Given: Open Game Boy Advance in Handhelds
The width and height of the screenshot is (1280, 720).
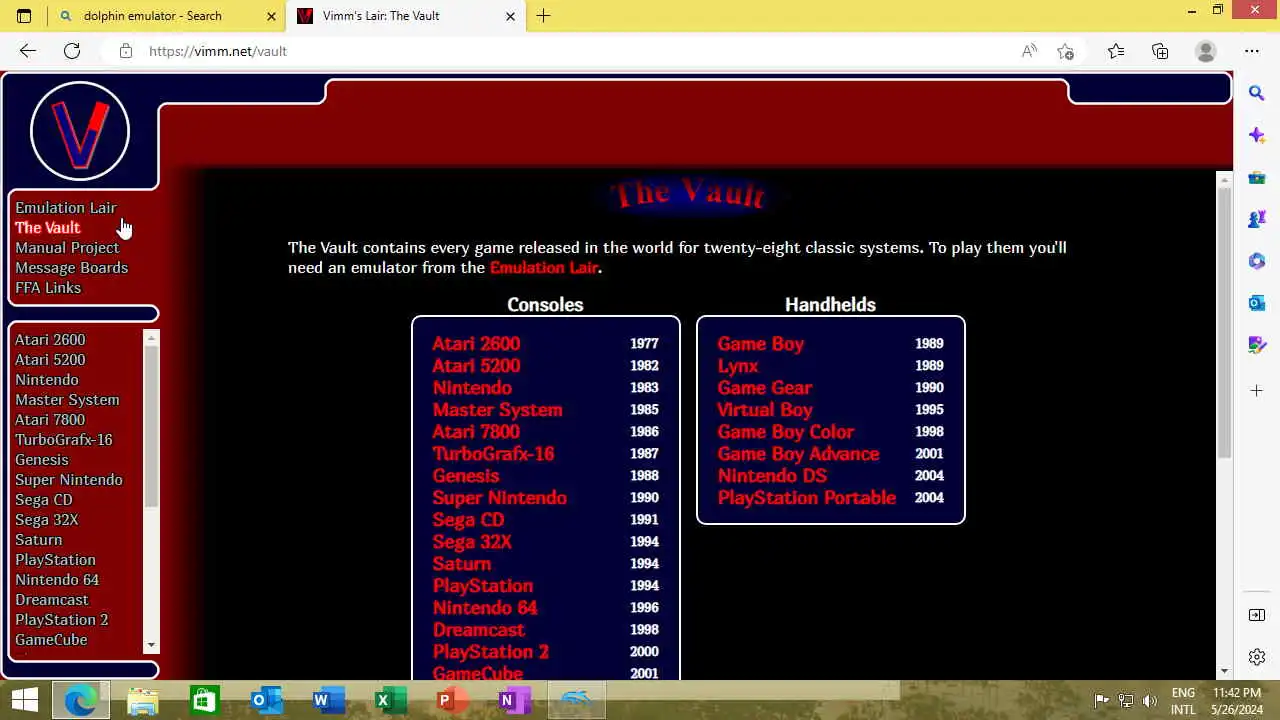Looking at the screenshot, I should 798,453.
